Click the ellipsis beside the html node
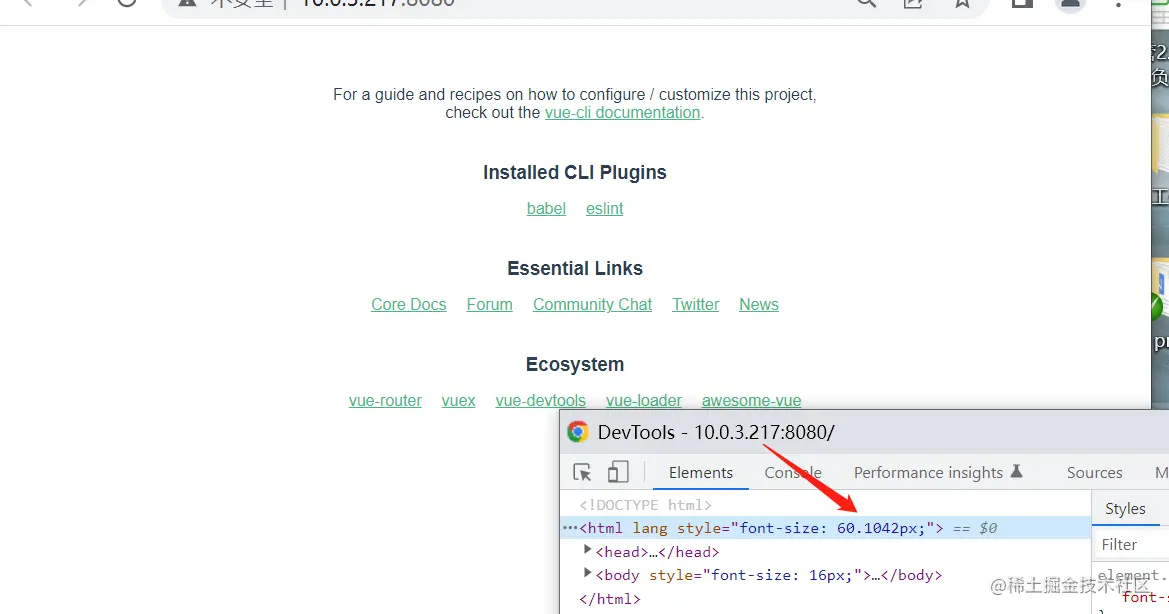 (570, 528)
